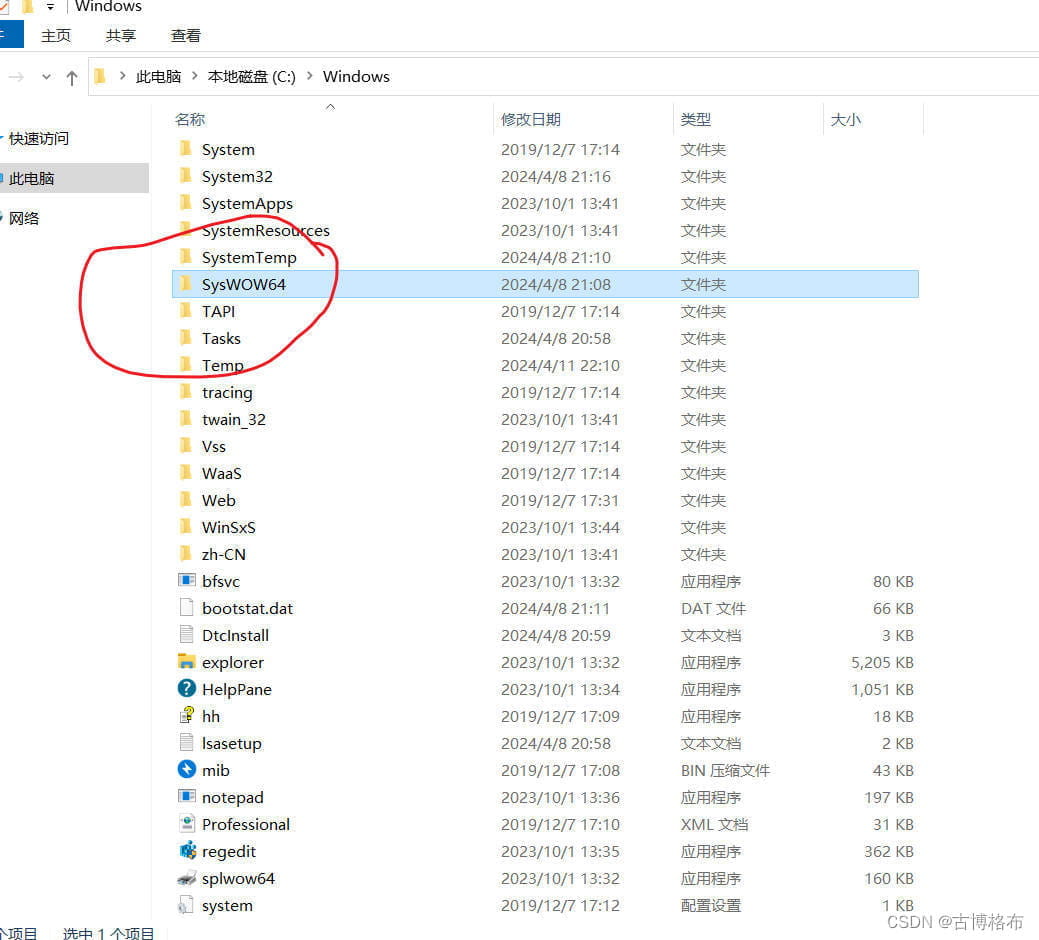Click the hh help application icon
The width and height of the screenshot is (1039, 940).
point(187,715)
